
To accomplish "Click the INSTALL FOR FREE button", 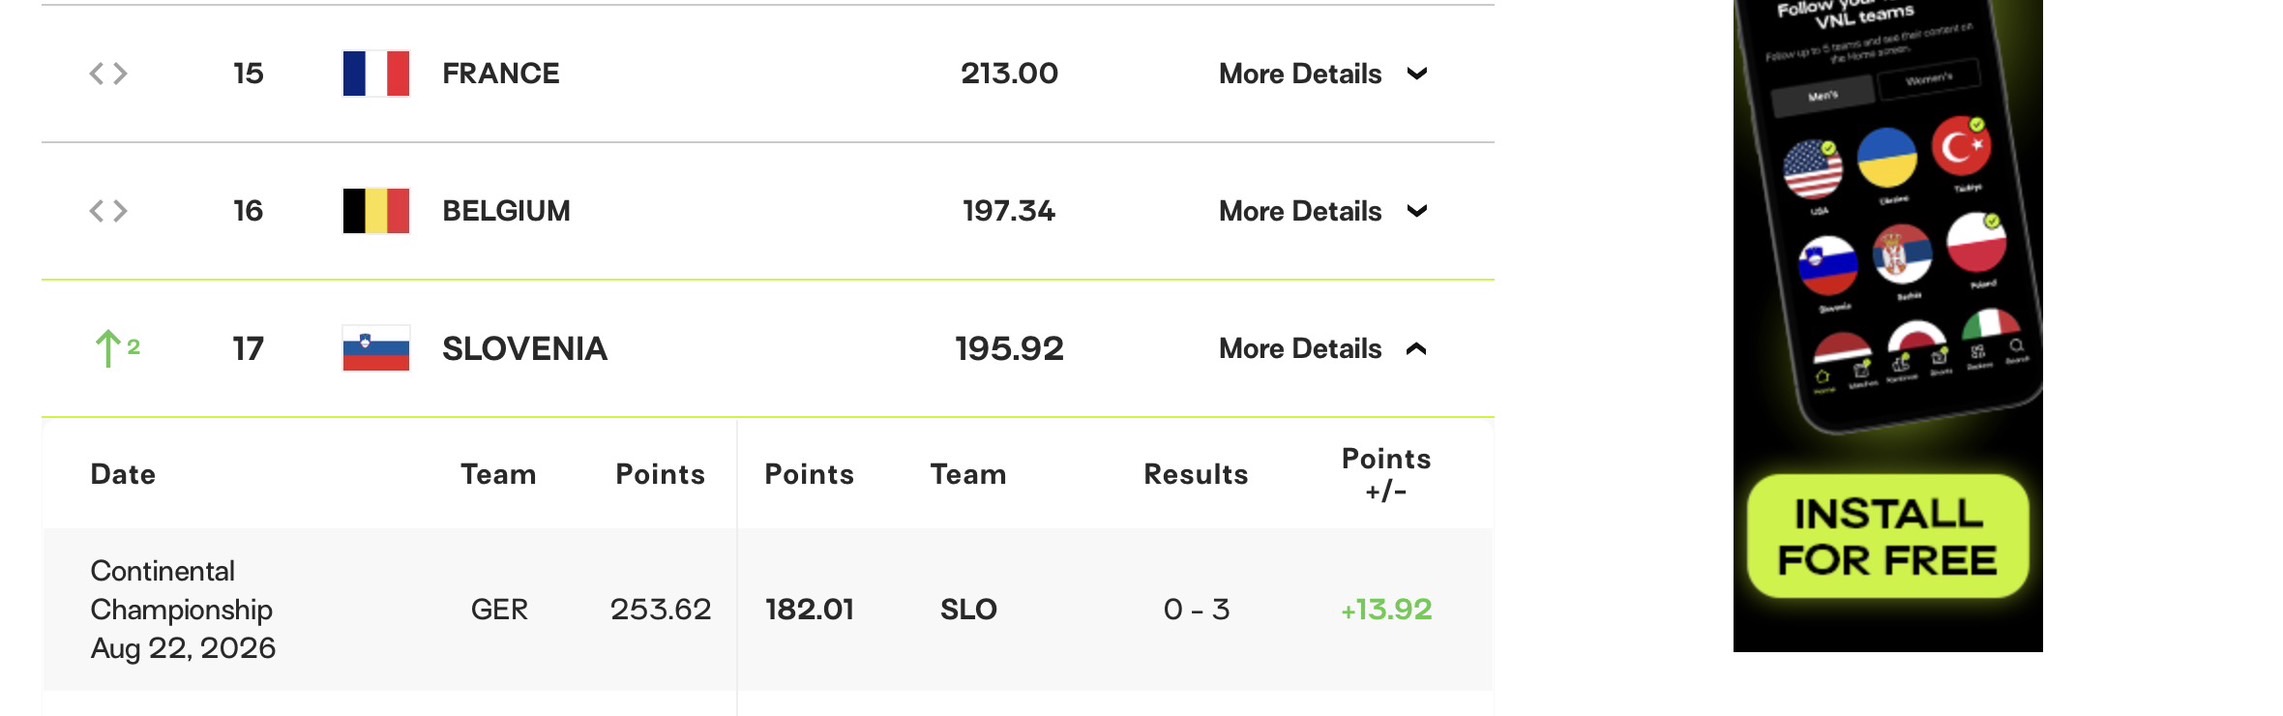I will click(1887, 536).
